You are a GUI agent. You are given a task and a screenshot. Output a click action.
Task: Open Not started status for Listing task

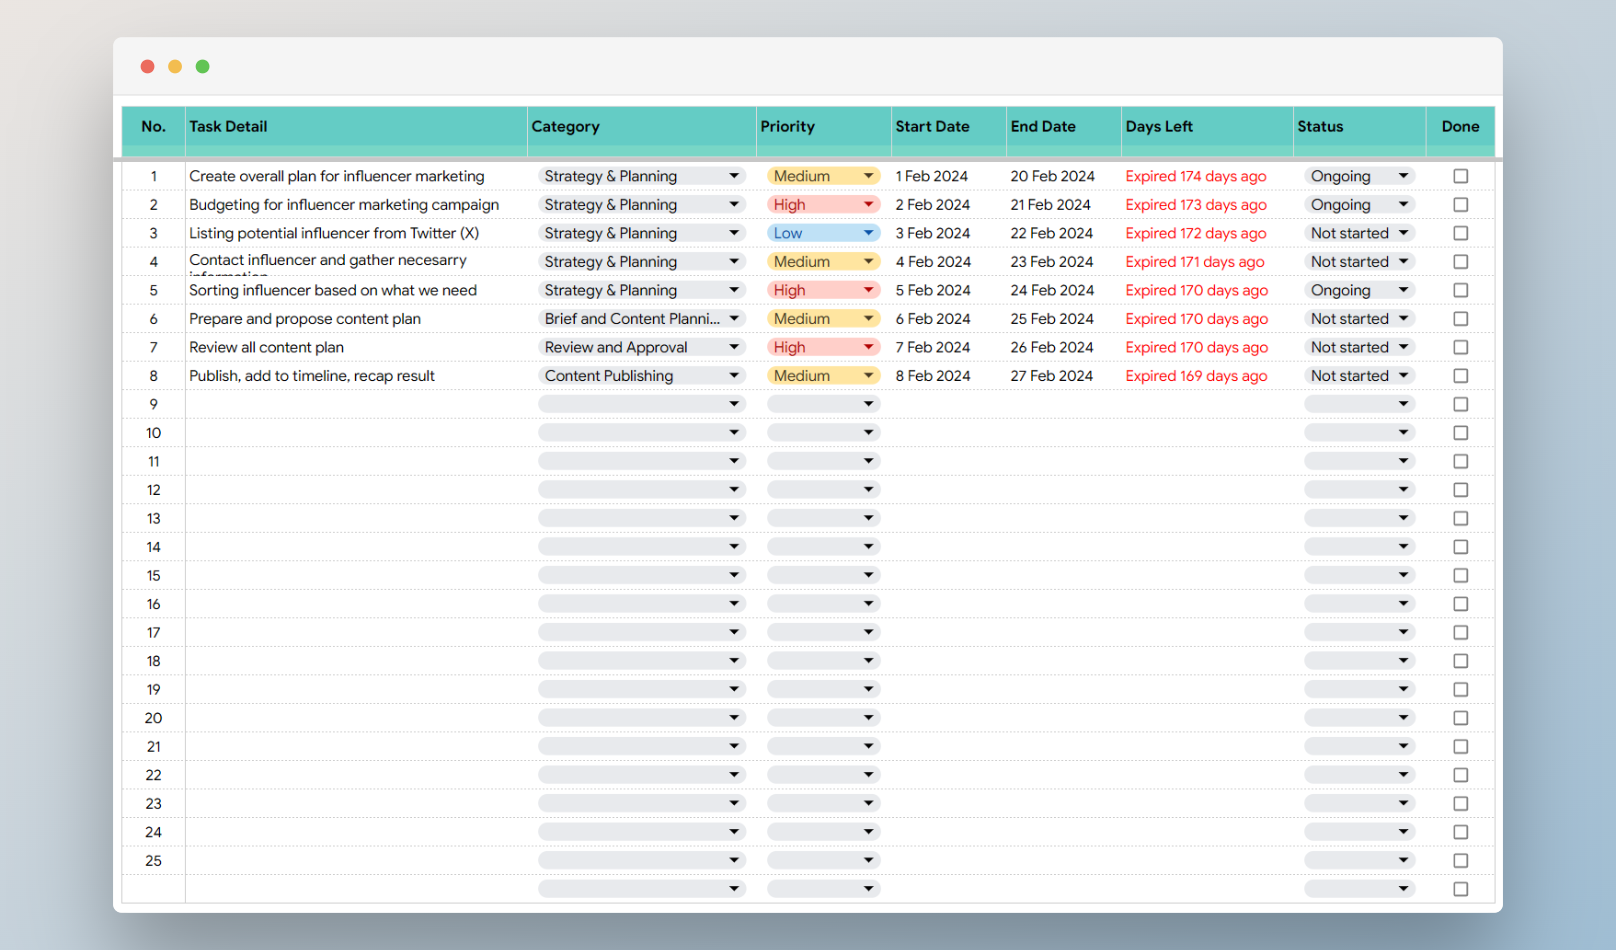tap(1359, 233)
